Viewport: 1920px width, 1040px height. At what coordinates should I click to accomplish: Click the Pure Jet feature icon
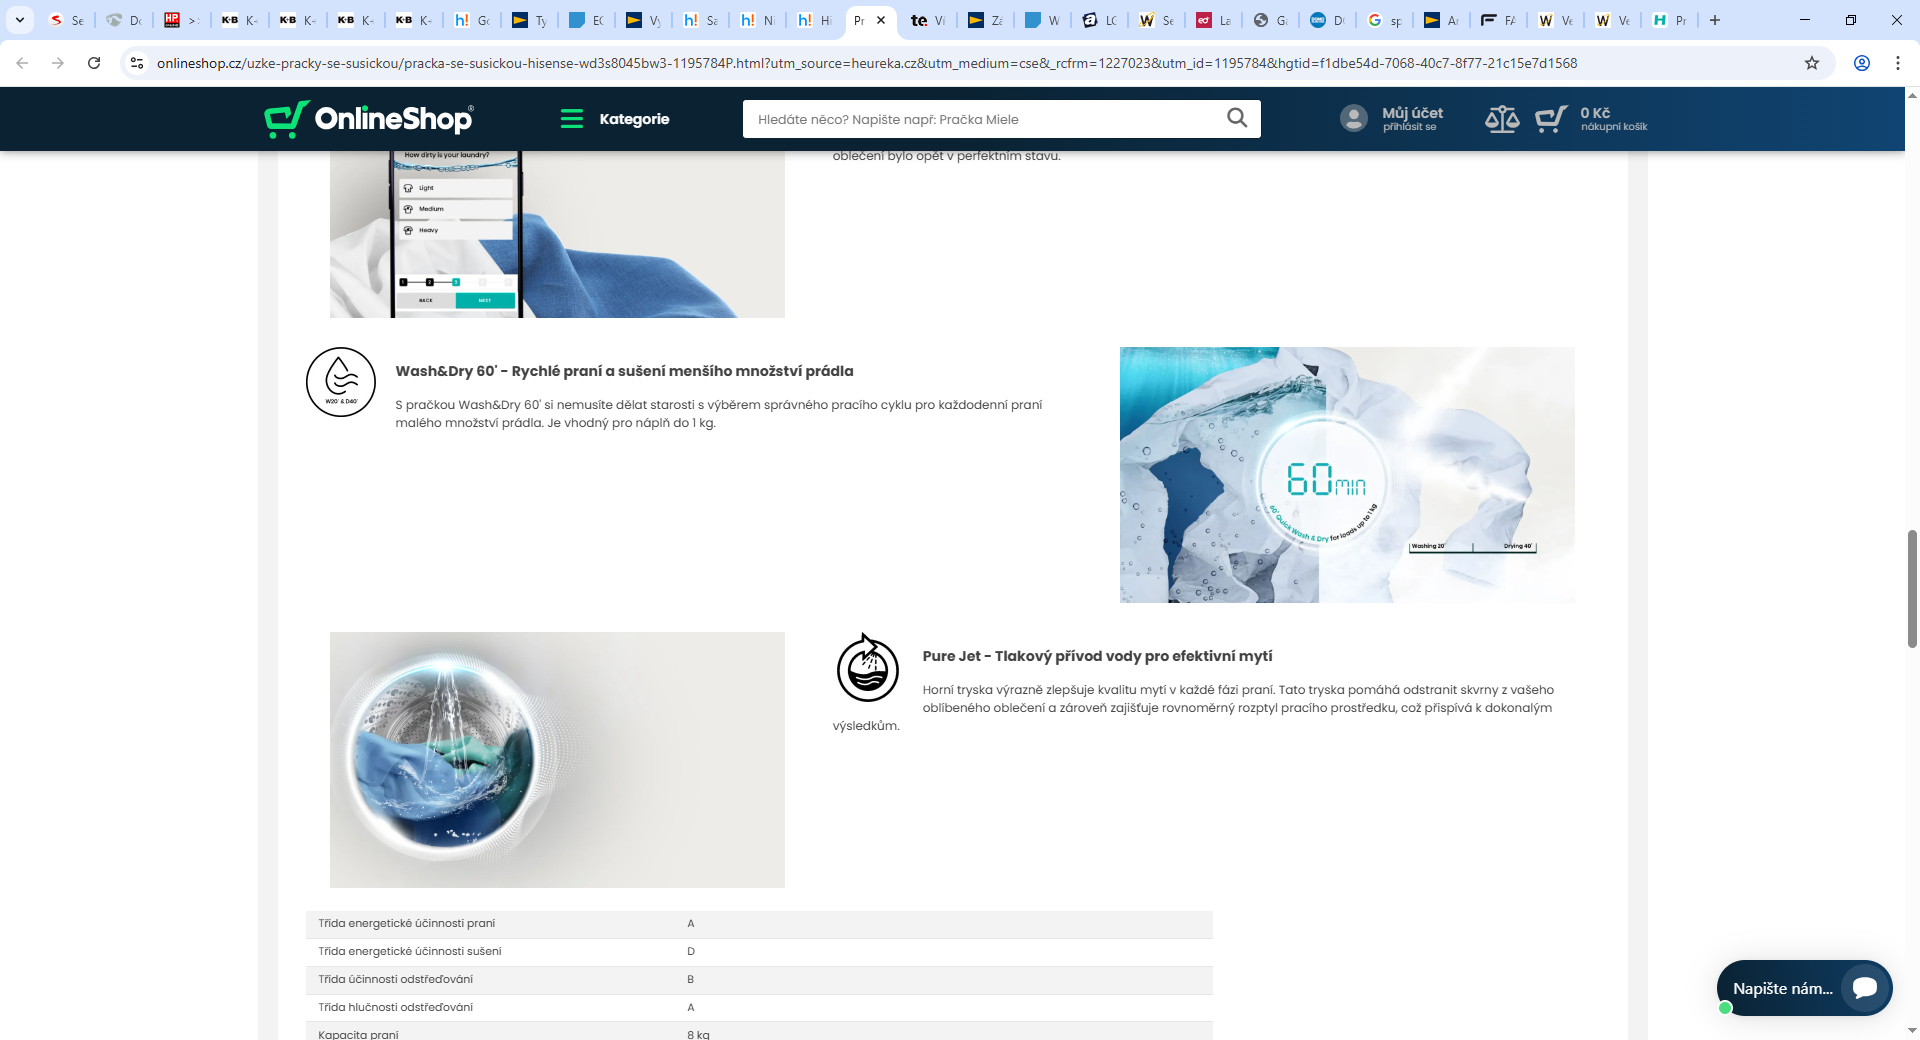[867, 667]
